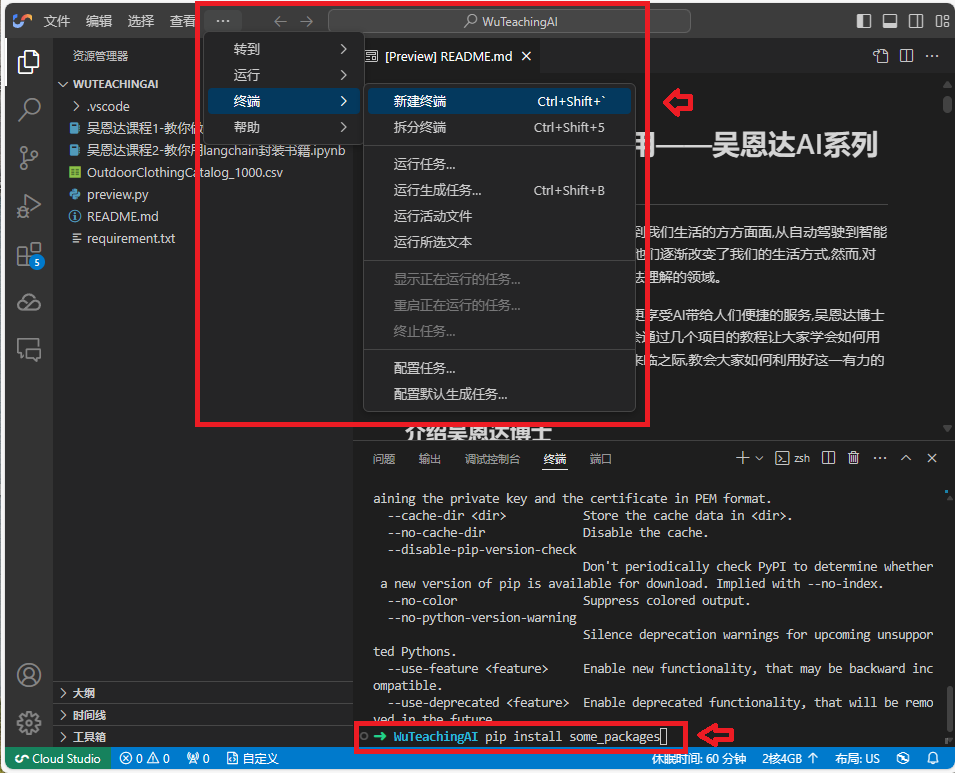Open the Run and Debug view
This screenshot has height=773, width=955.
[28, 206]
